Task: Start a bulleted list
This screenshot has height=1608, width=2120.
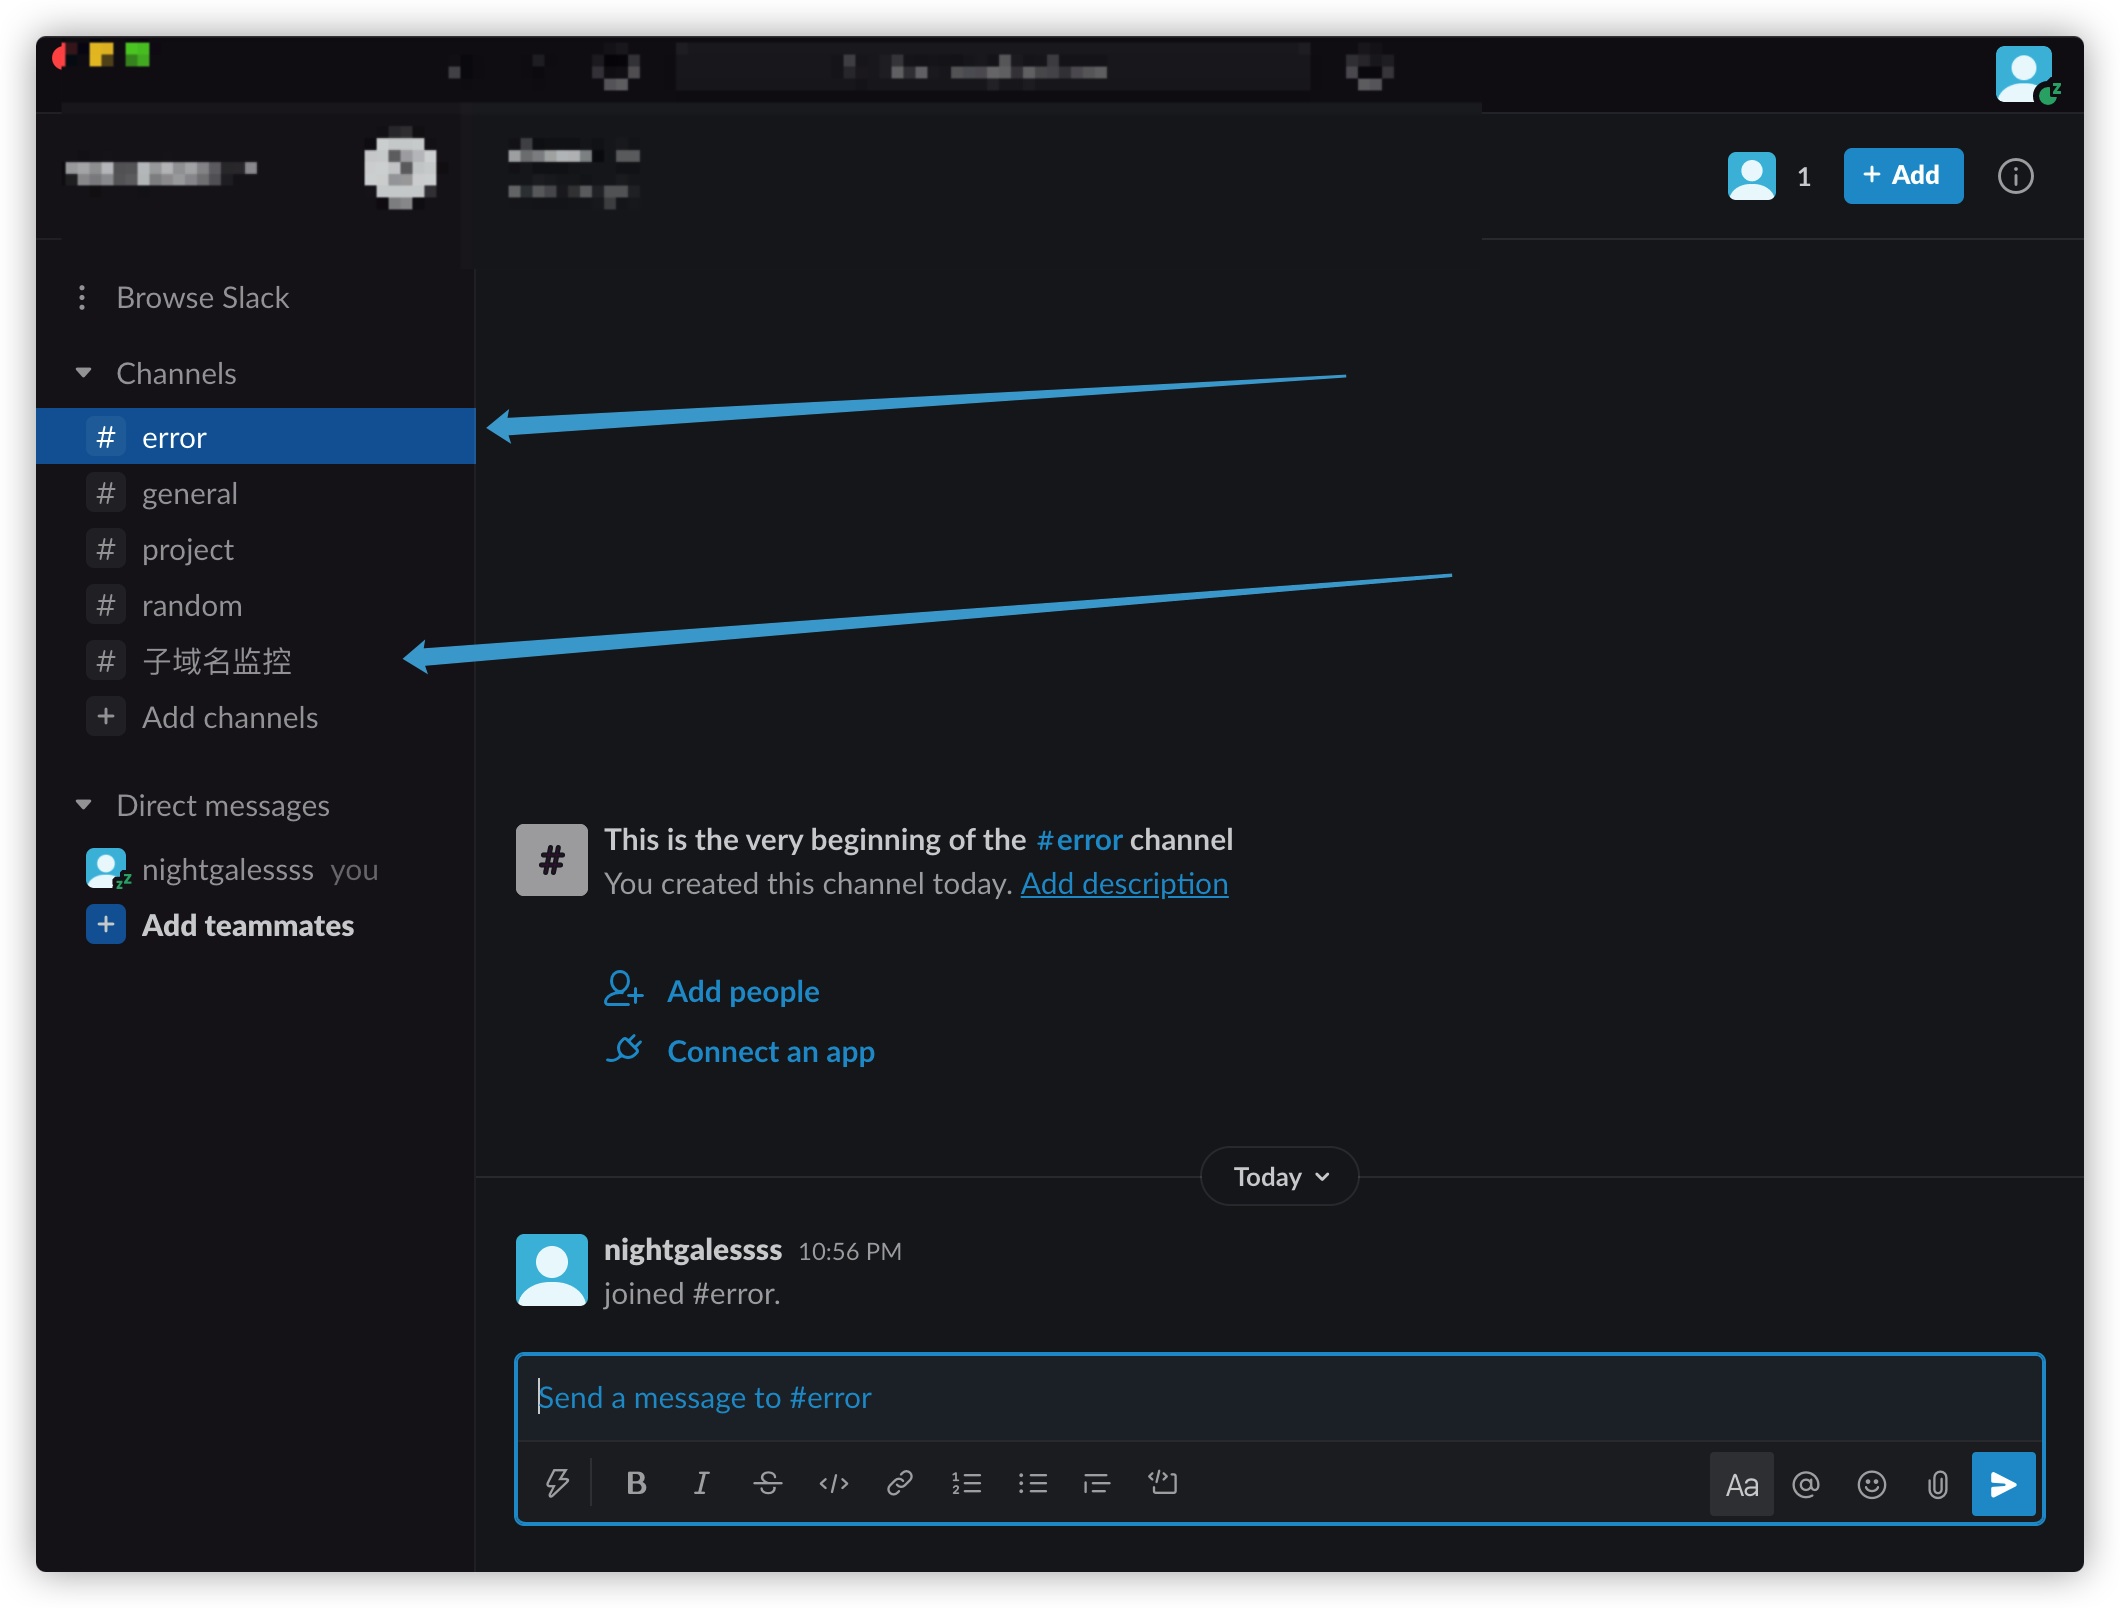Action: coord(1032,1483)
